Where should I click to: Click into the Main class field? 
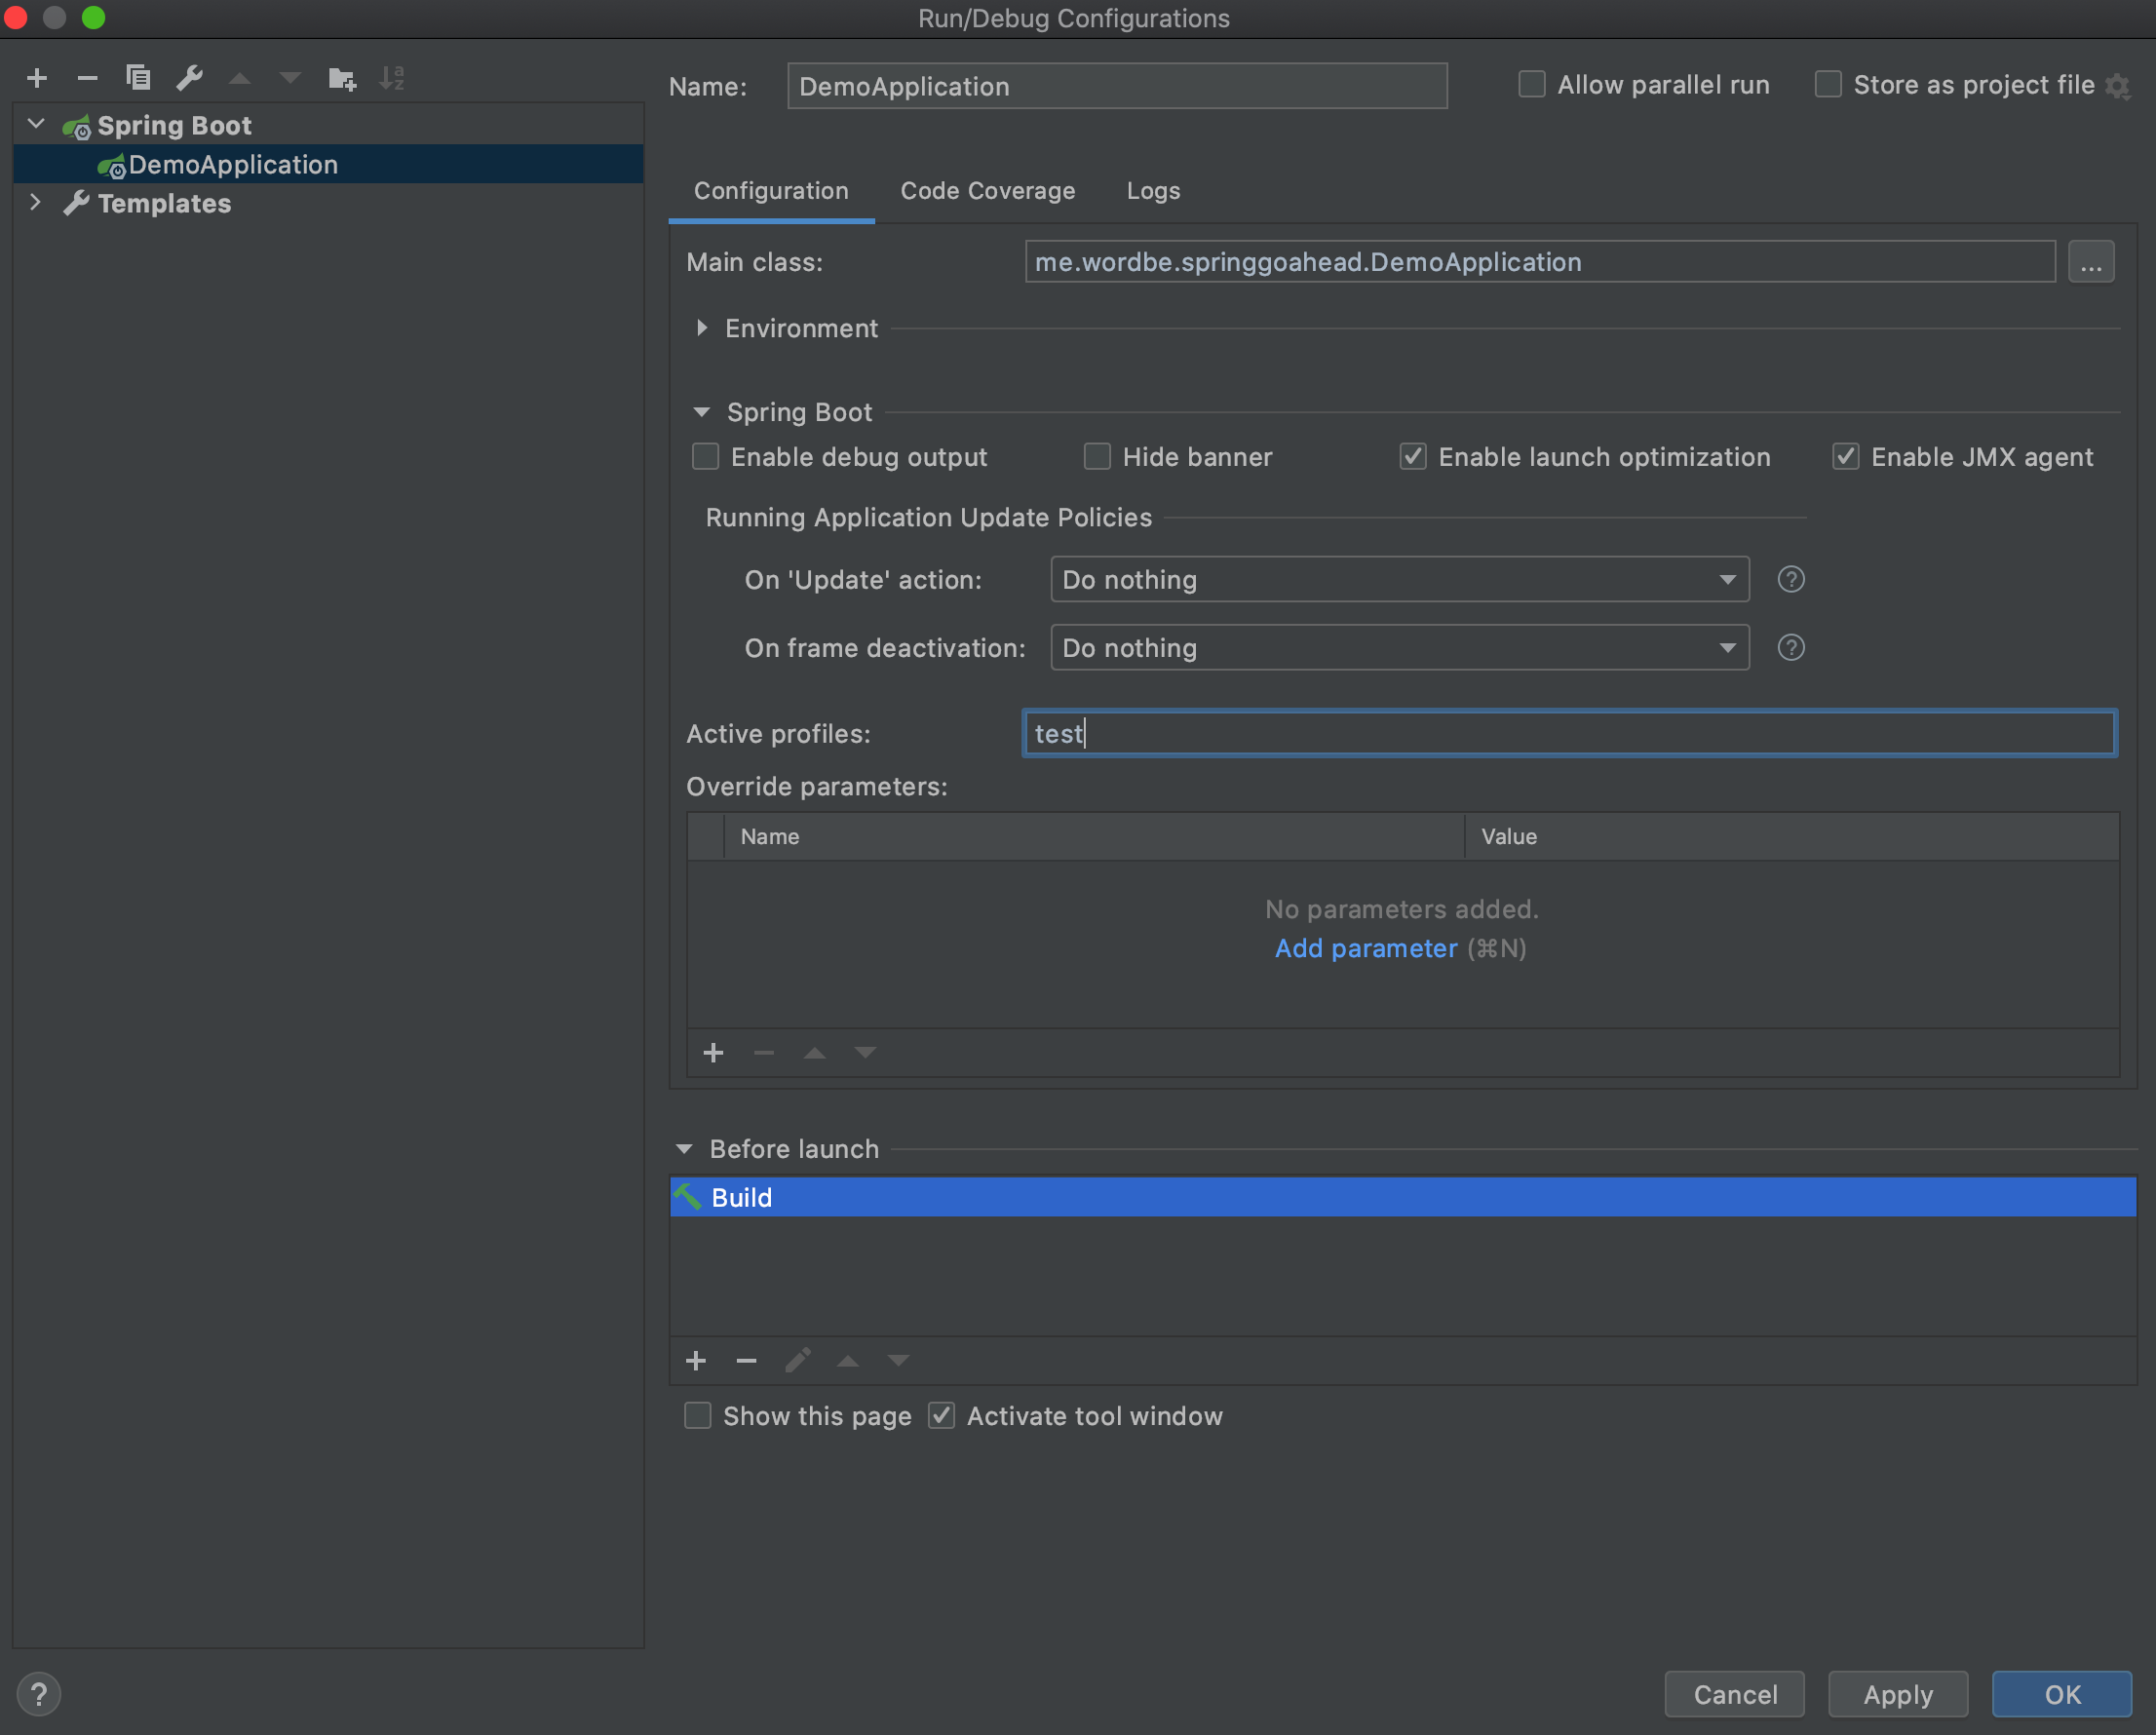tap(1539, 262)
